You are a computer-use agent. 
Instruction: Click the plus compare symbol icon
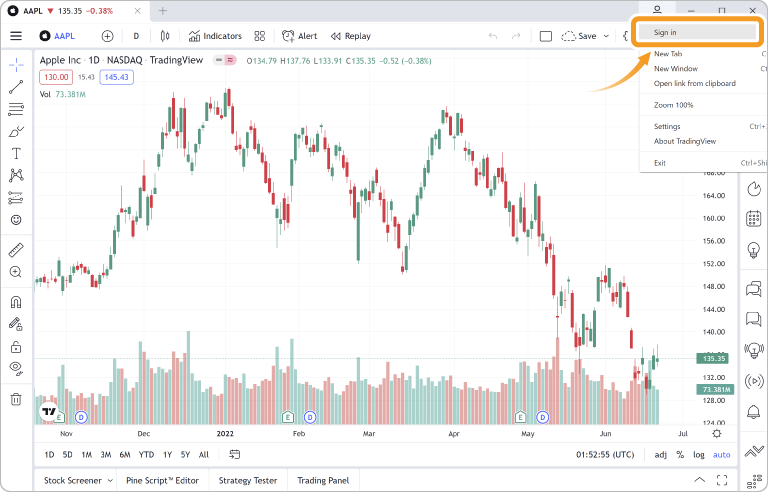[107, 36]
